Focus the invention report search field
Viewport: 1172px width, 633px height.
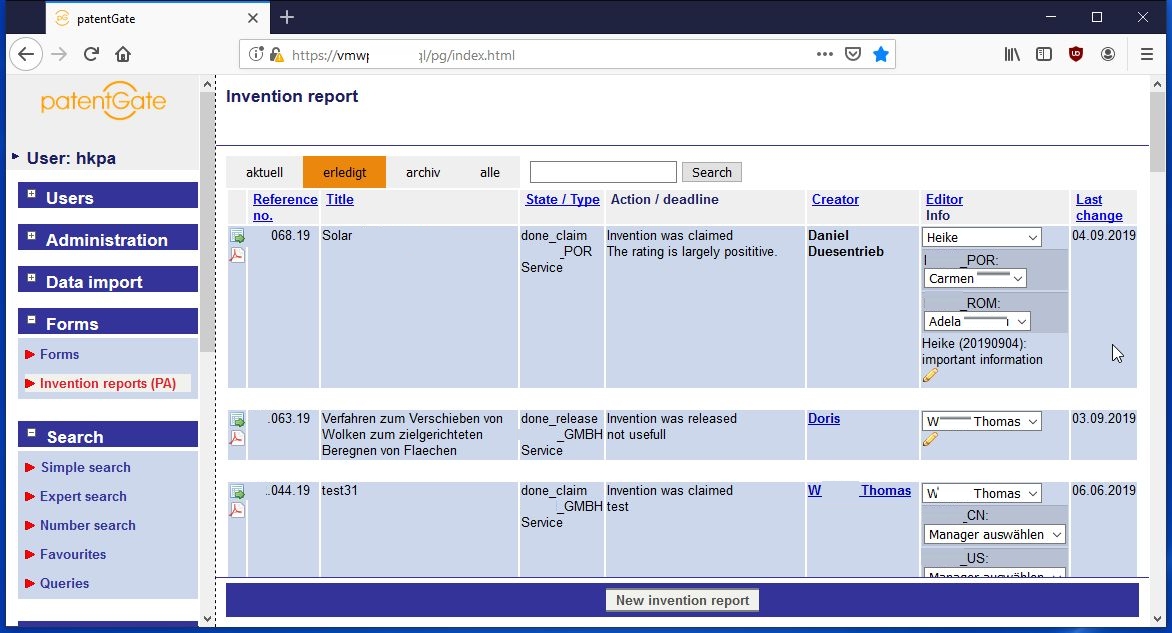[x=603, y=173]
